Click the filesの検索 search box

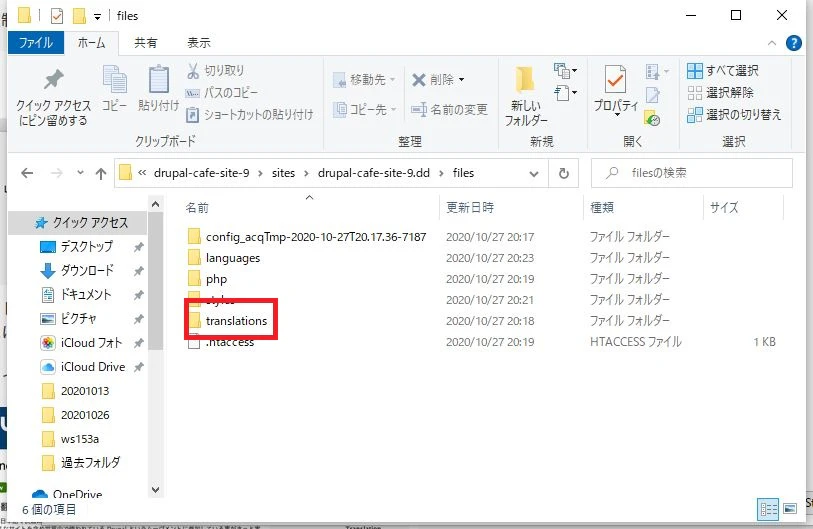pos(692,173)
